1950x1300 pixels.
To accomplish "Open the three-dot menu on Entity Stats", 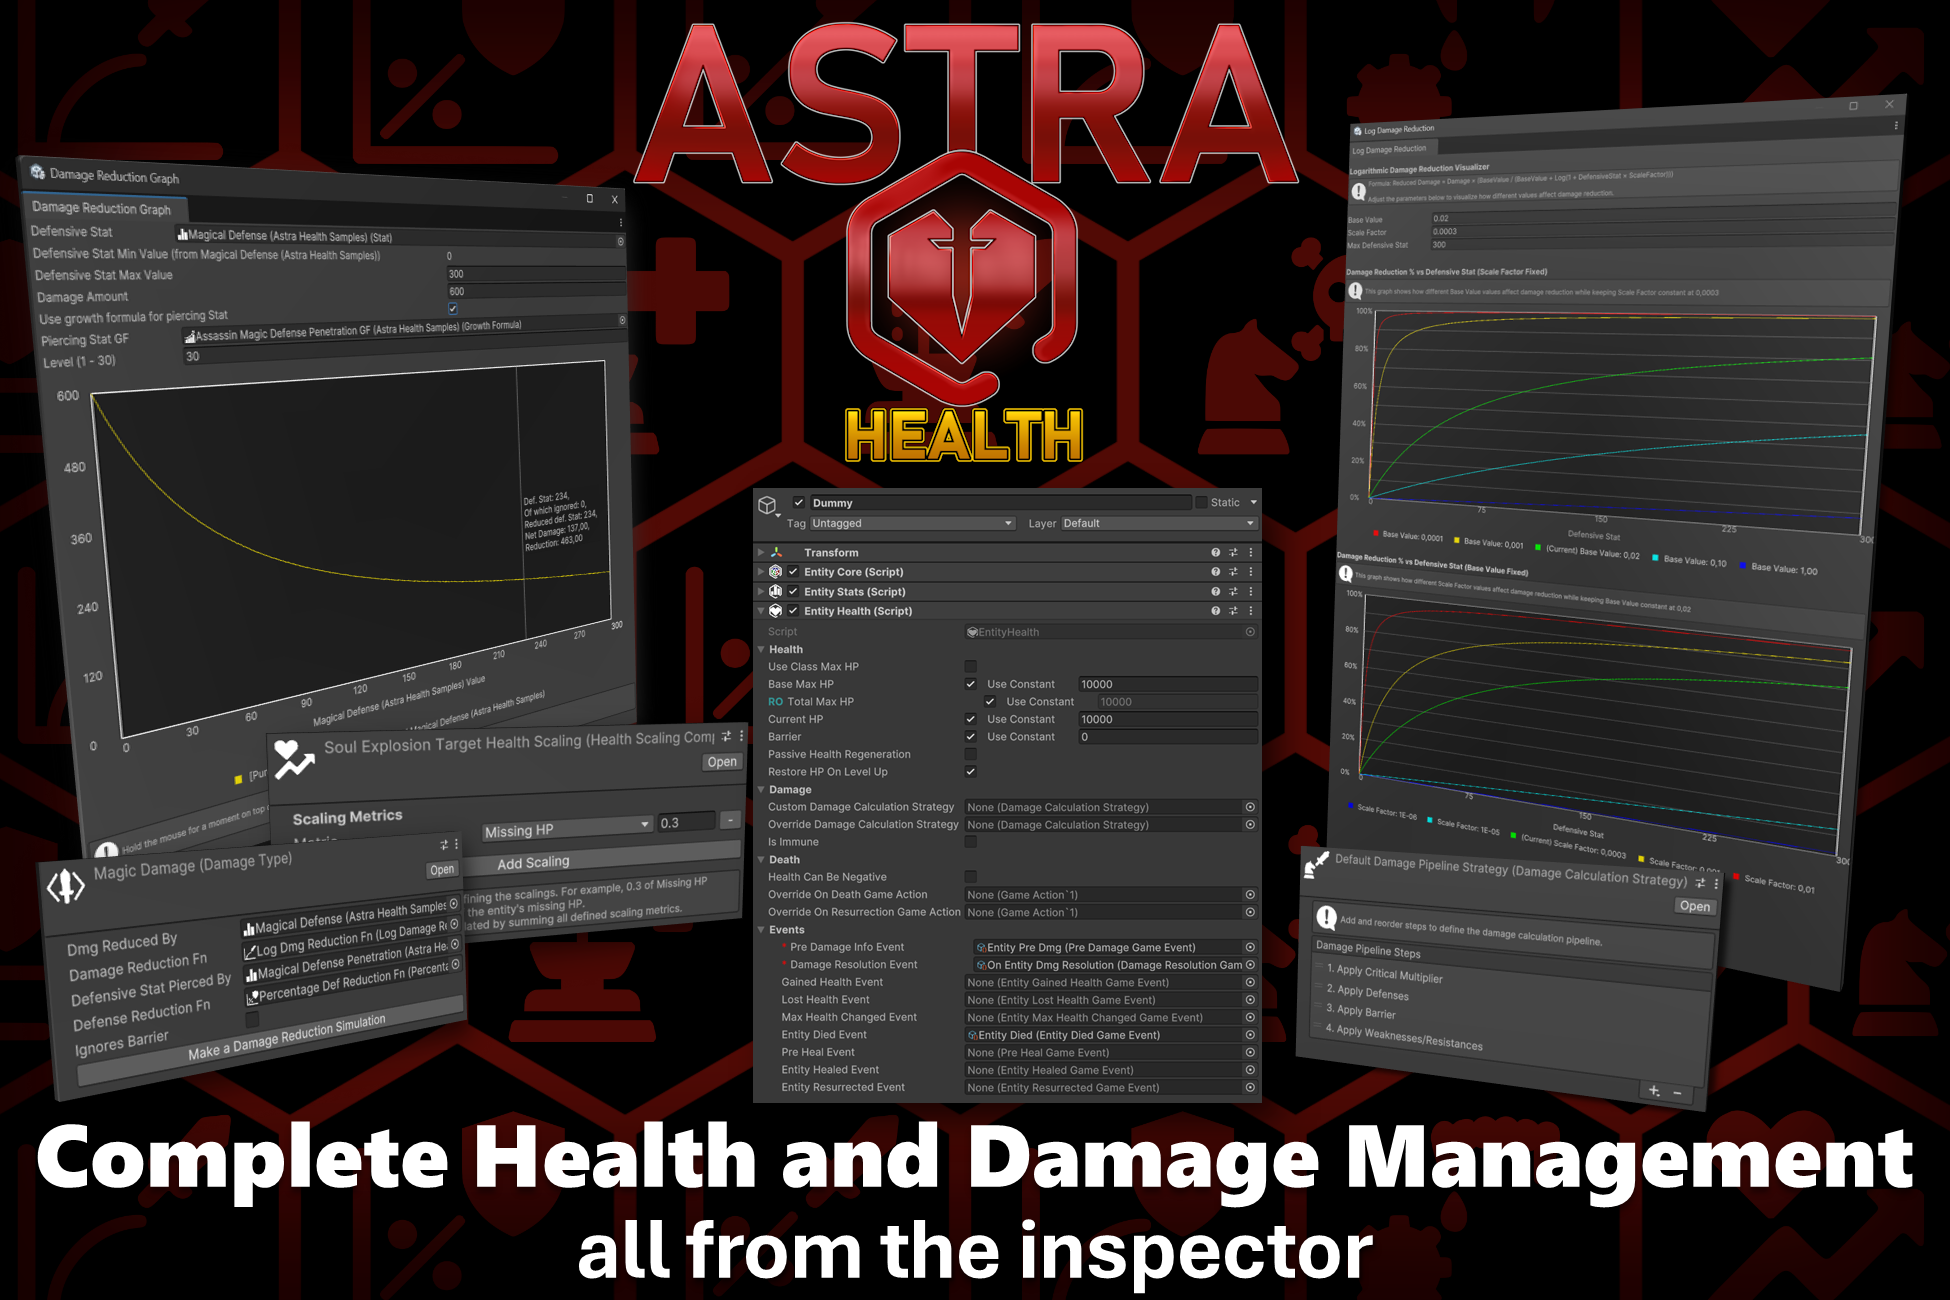I will tap(1250, 591).
